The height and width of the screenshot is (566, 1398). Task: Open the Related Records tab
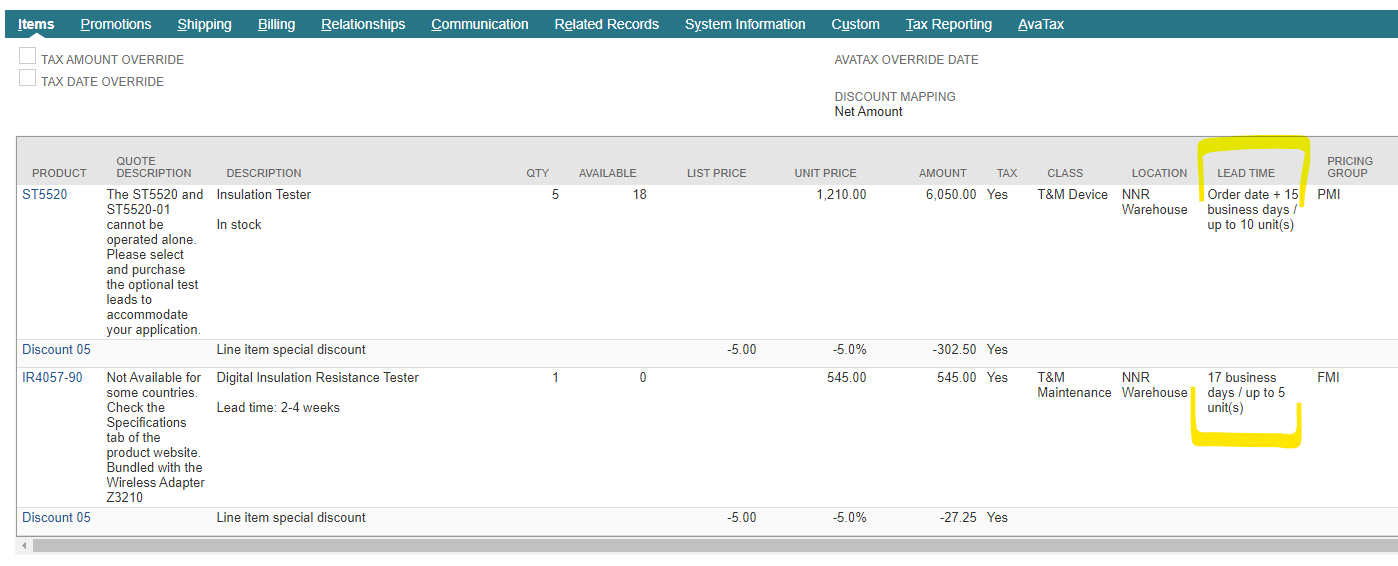[x=607, y=24]
